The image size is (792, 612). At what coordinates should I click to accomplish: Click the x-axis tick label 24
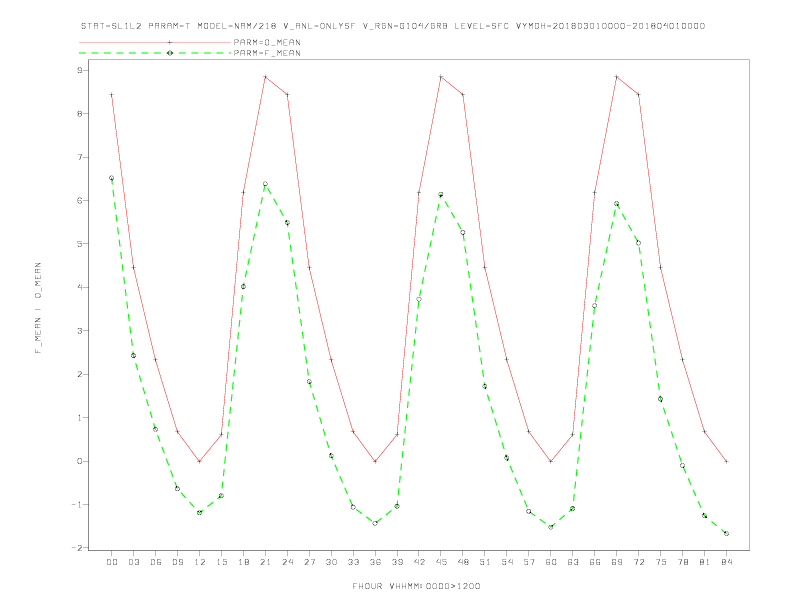point(287,562)
